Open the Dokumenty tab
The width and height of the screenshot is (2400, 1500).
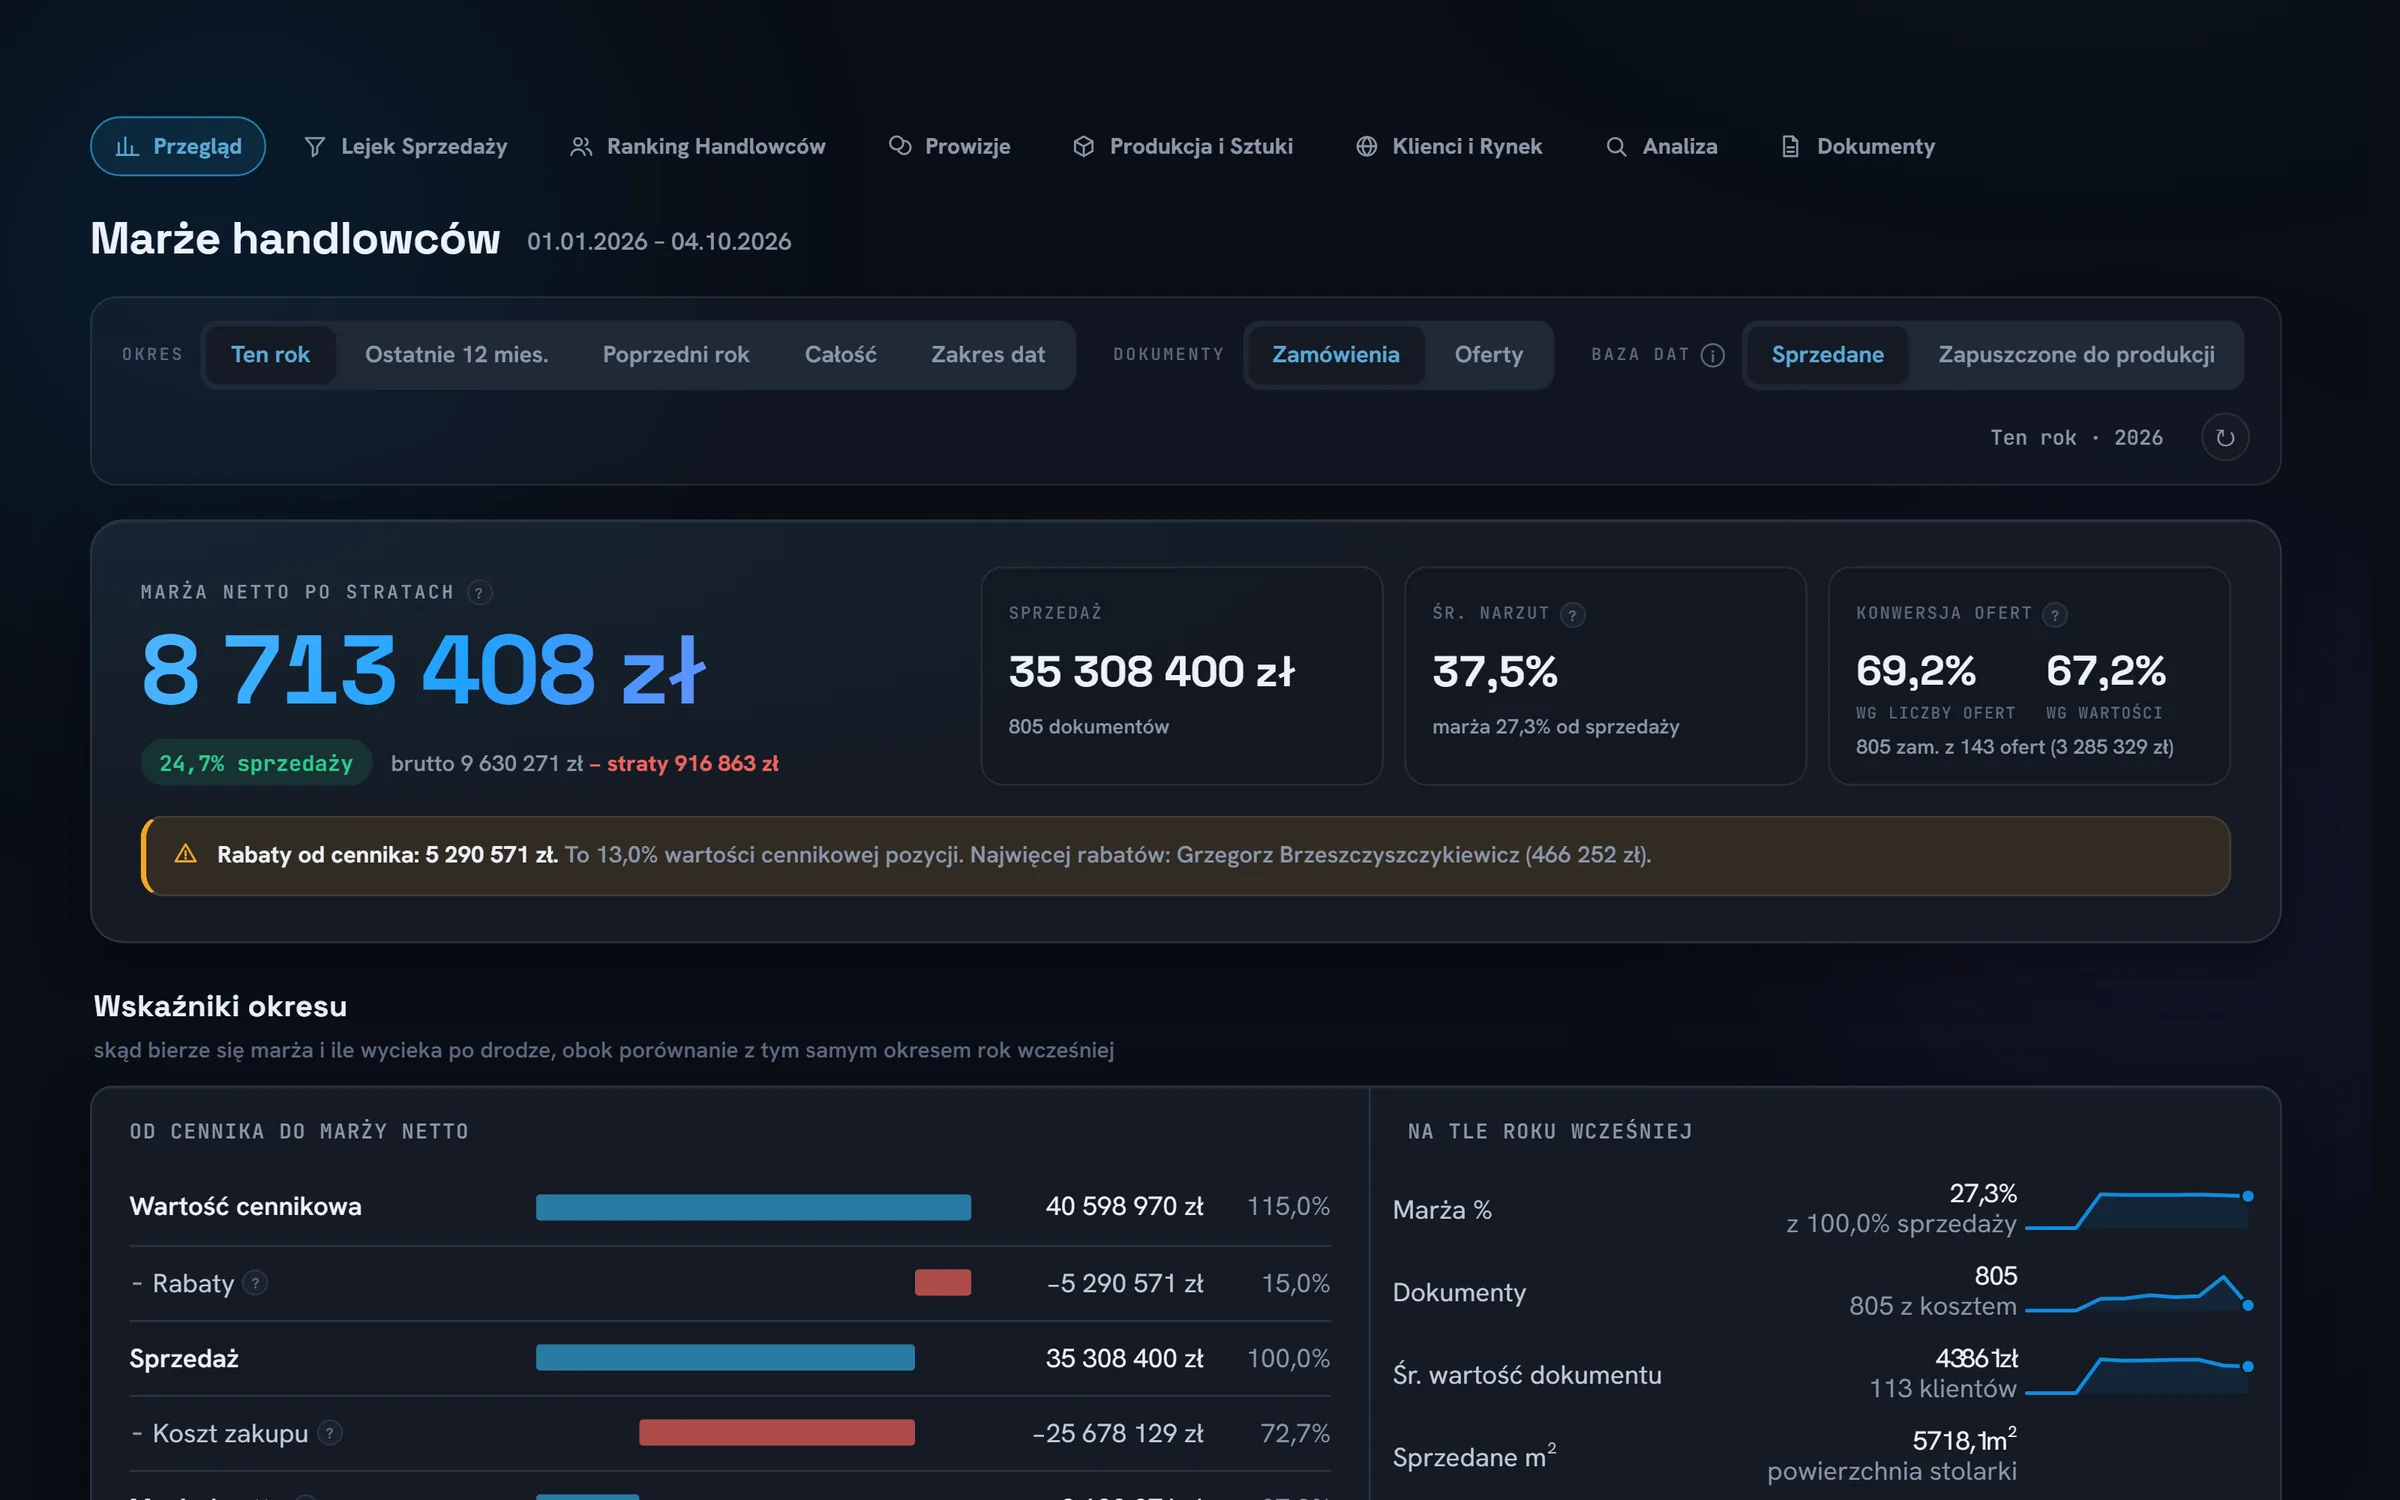click(1858, 147)
